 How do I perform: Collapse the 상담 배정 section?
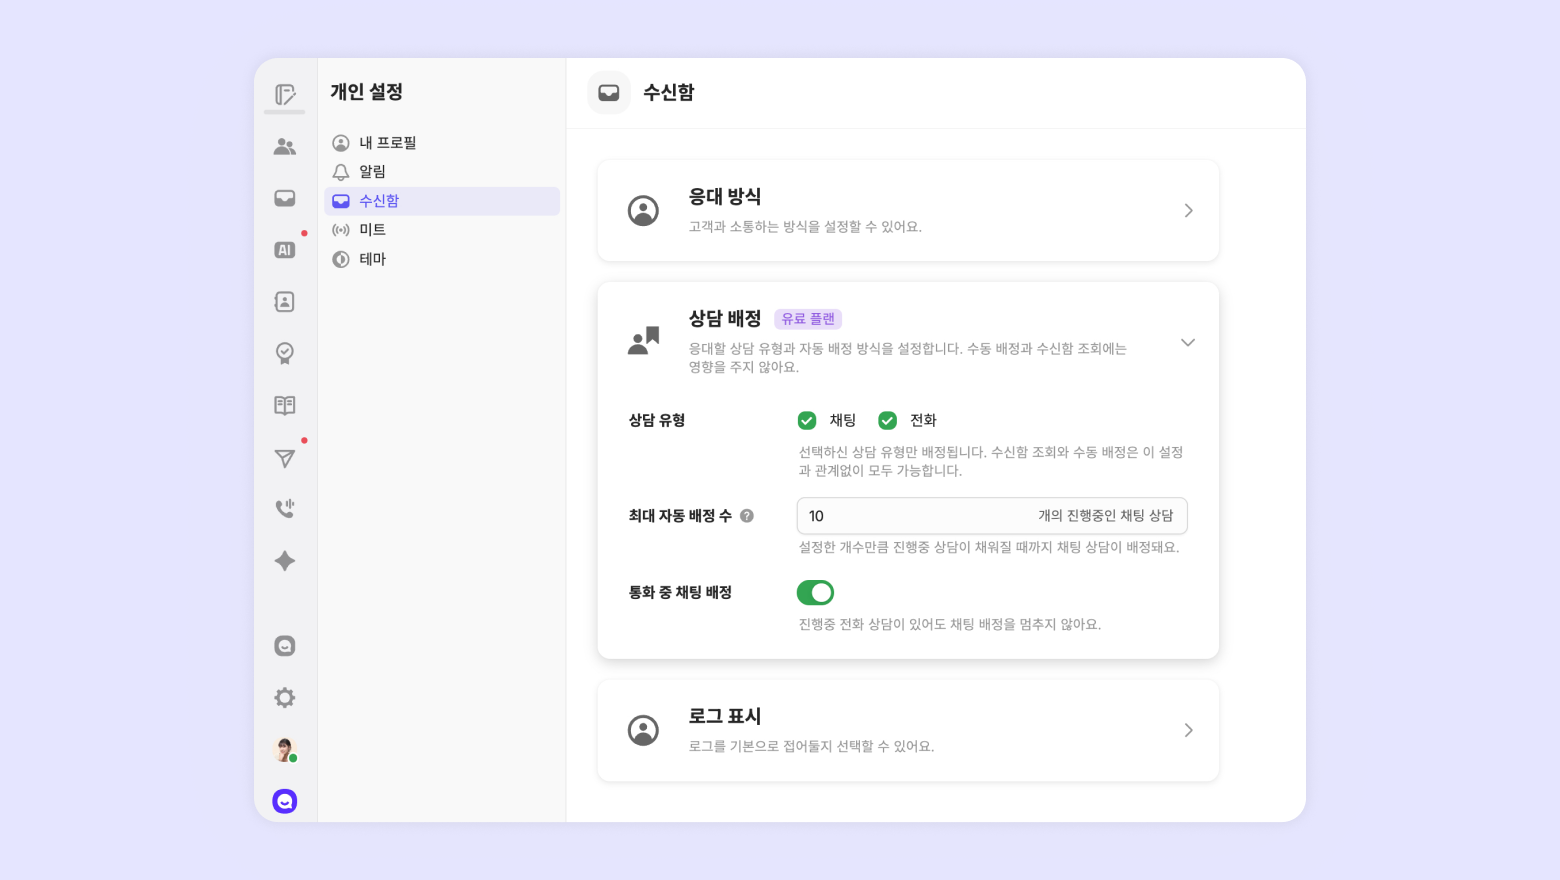coord(1188,343)
